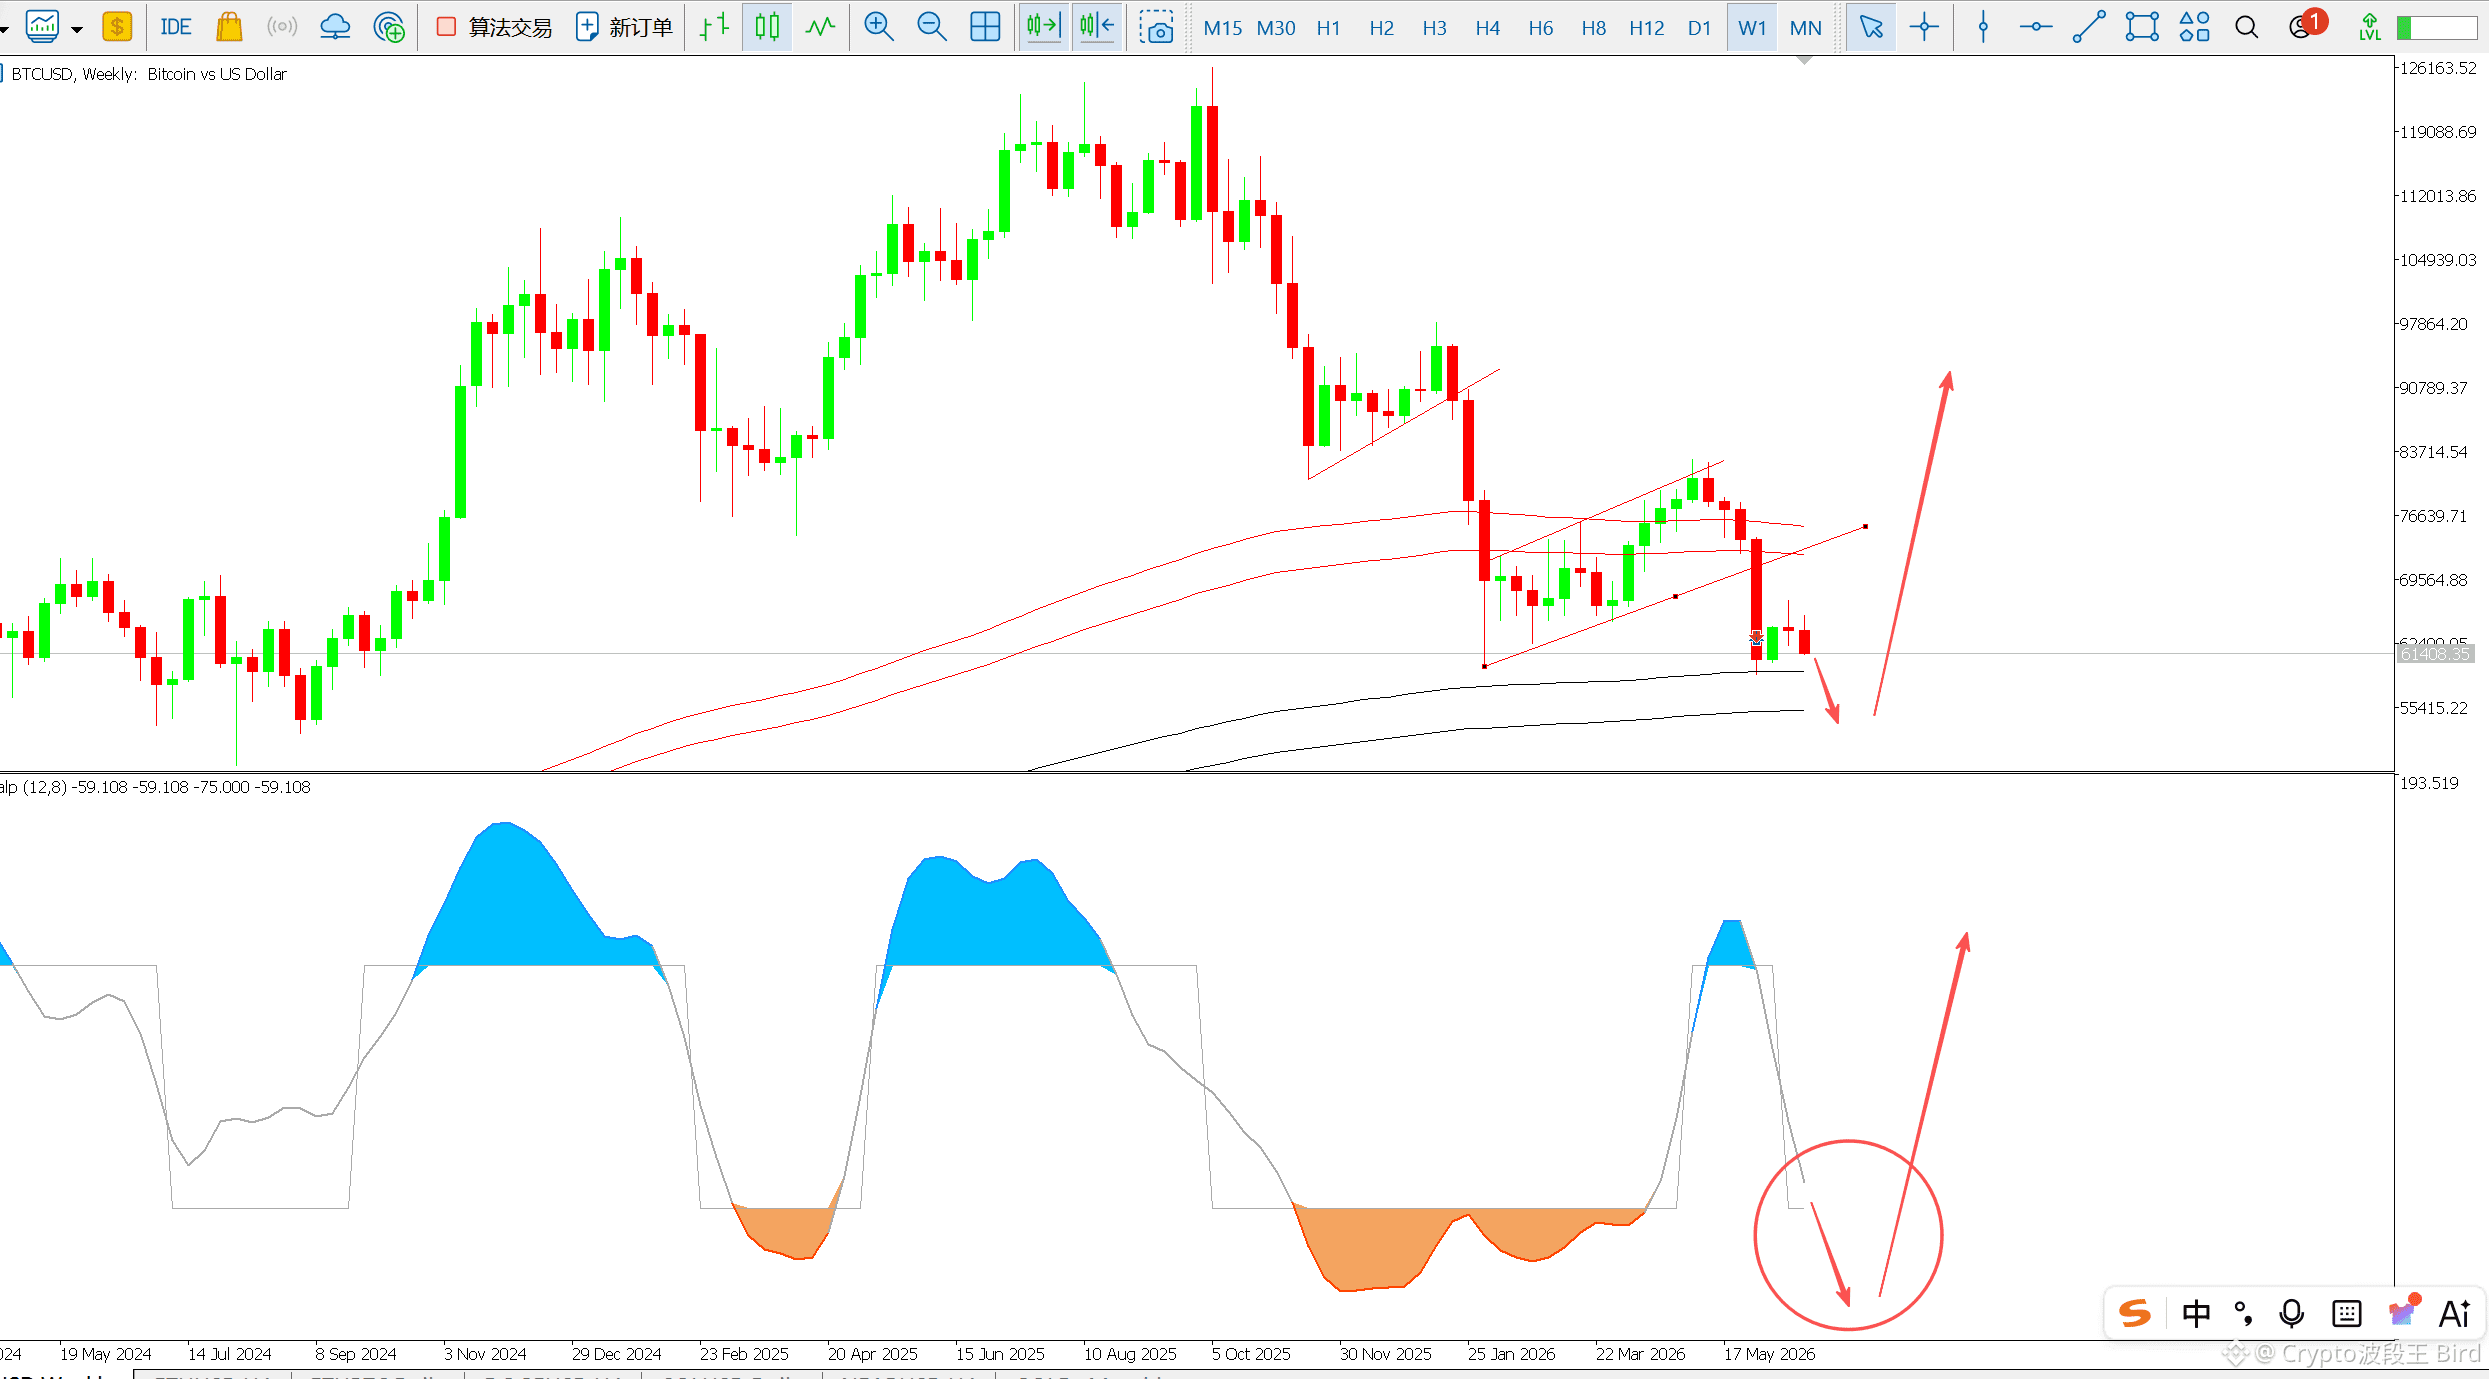Viewport: 2489px width, 1379px height.
Task: Click the radar icon with green plus
Action: [x=389, y=27]
